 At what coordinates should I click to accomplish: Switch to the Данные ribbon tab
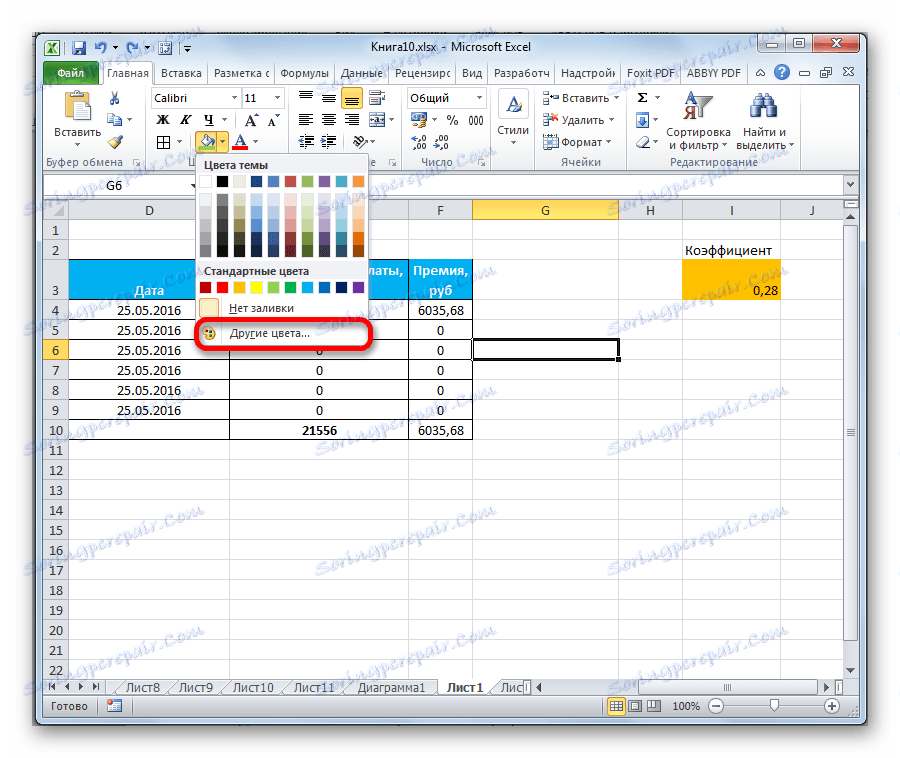(x=362, y=73)
